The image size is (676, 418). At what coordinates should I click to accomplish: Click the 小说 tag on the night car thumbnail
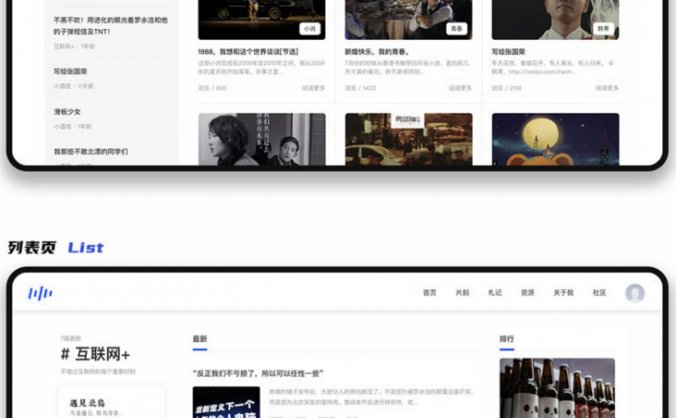click(x=310, y=29)
